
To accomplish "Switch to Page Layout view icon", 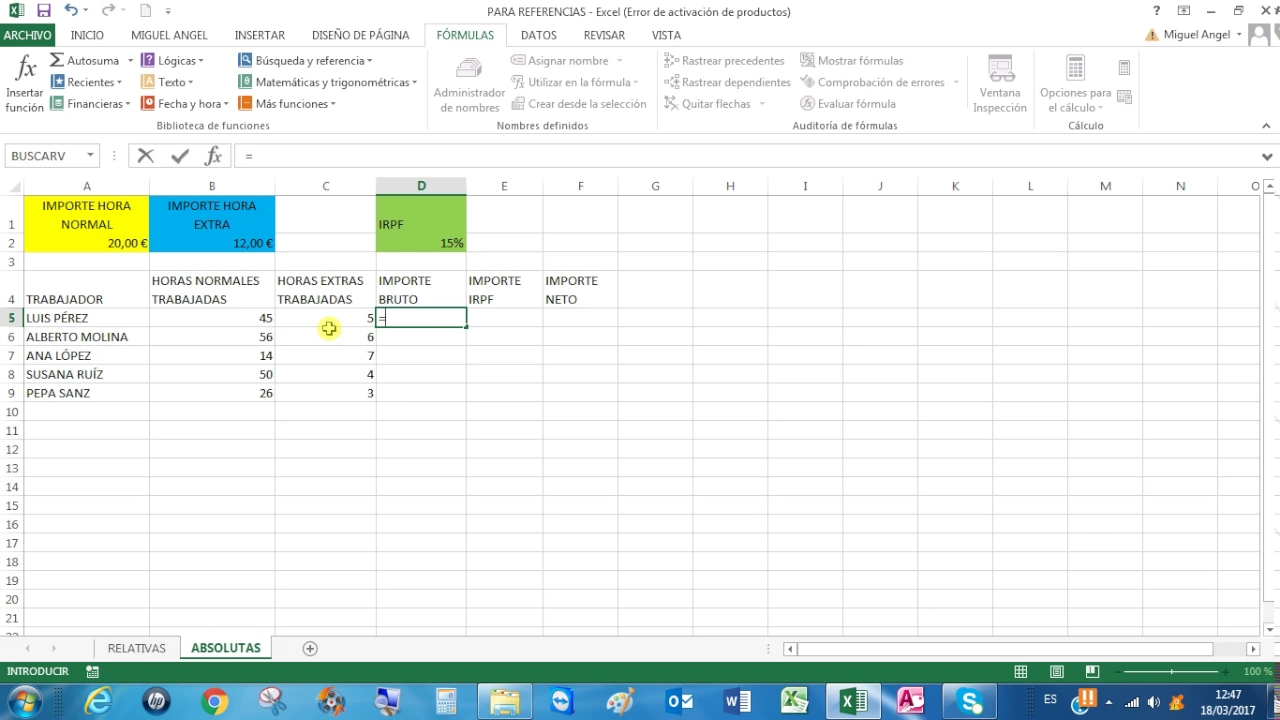I will [1056, 672].
